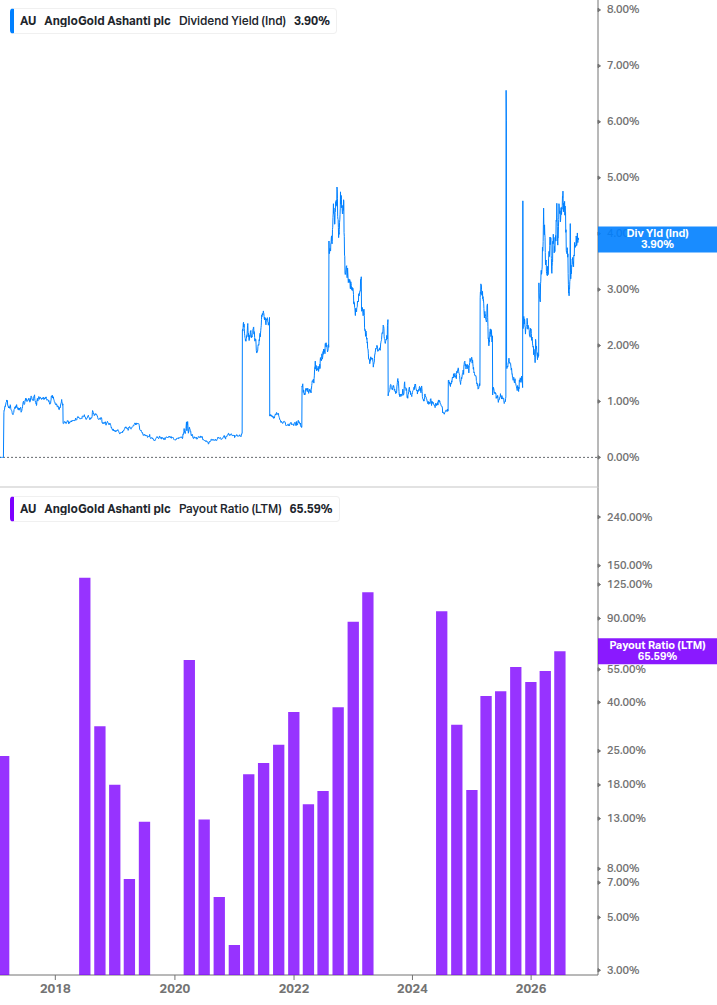The height and width of the screenshot is (1005, 717).
Task: Click the 5.00% tick on the yield axis
Action: point(623,178)
